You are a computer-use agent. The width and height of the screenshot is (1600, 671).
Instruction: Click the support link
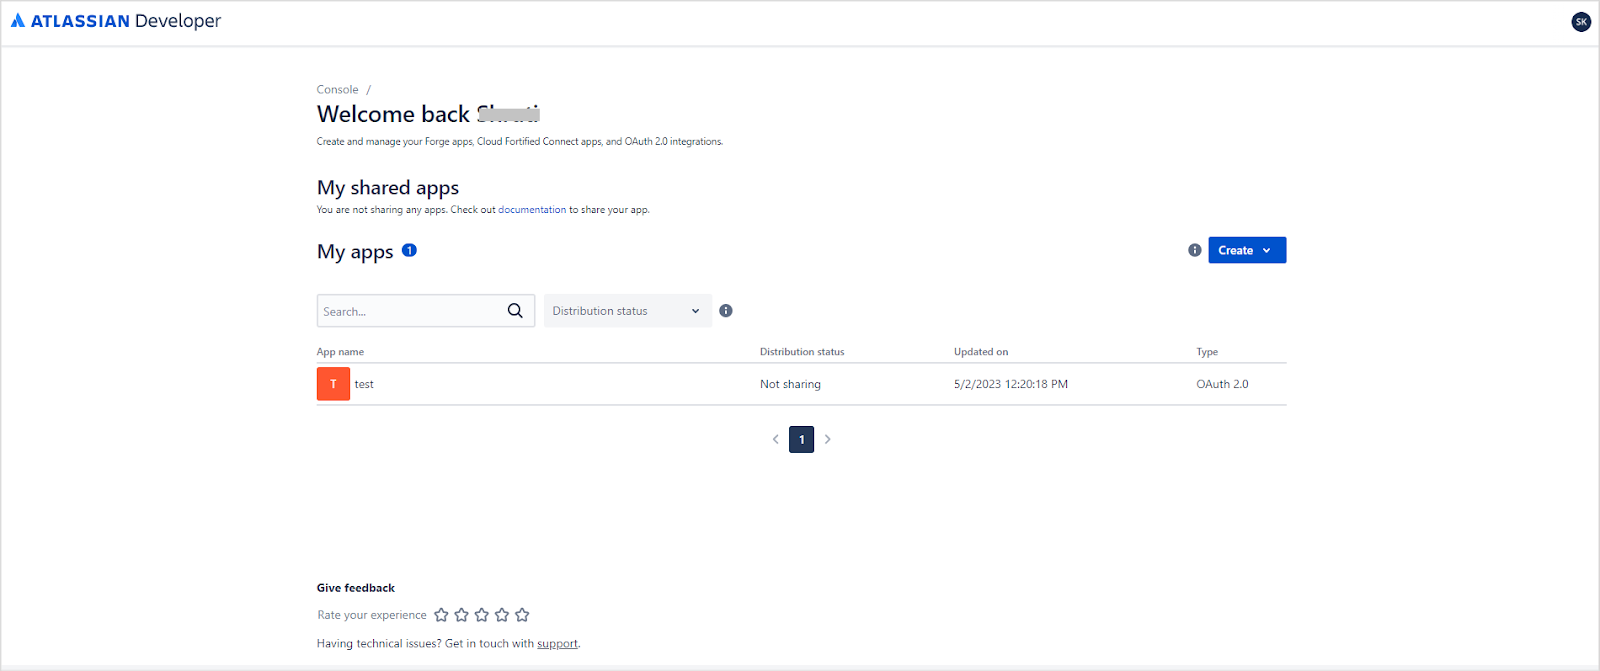pyautogui.click(x=557, y=644)
